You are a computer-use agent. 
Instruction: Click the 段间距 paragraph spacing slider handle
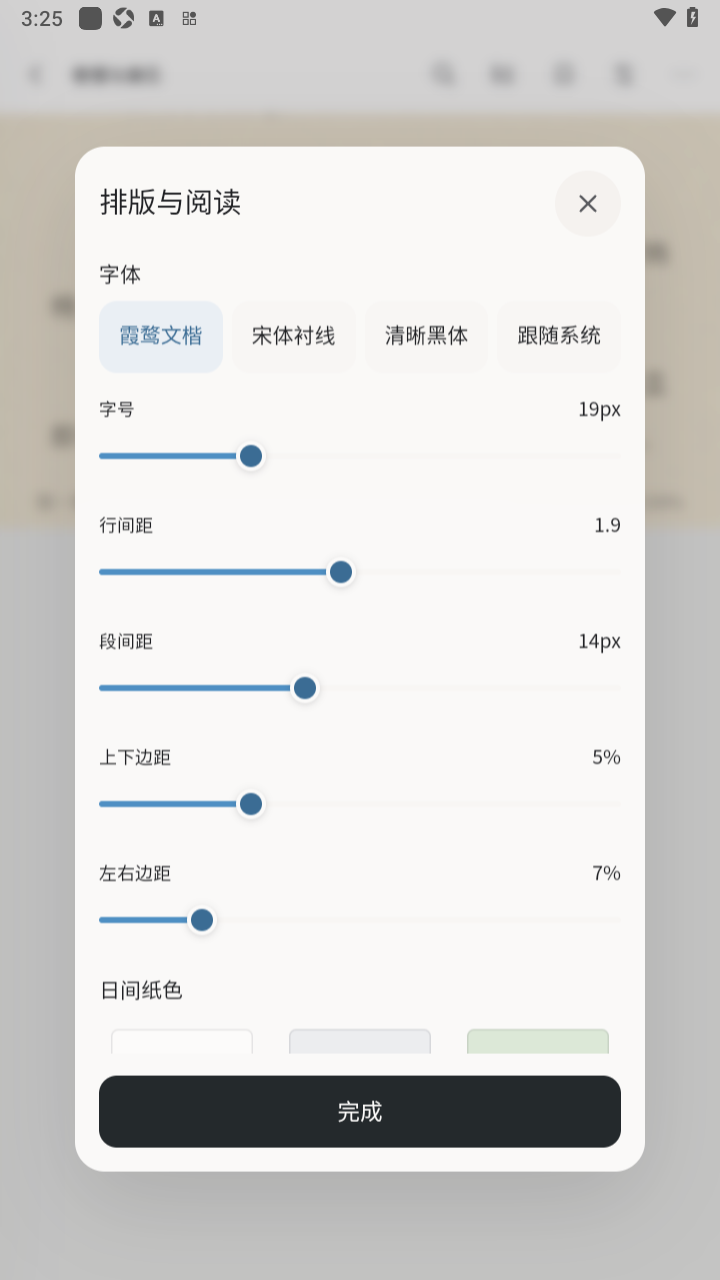tap(305, 688)
